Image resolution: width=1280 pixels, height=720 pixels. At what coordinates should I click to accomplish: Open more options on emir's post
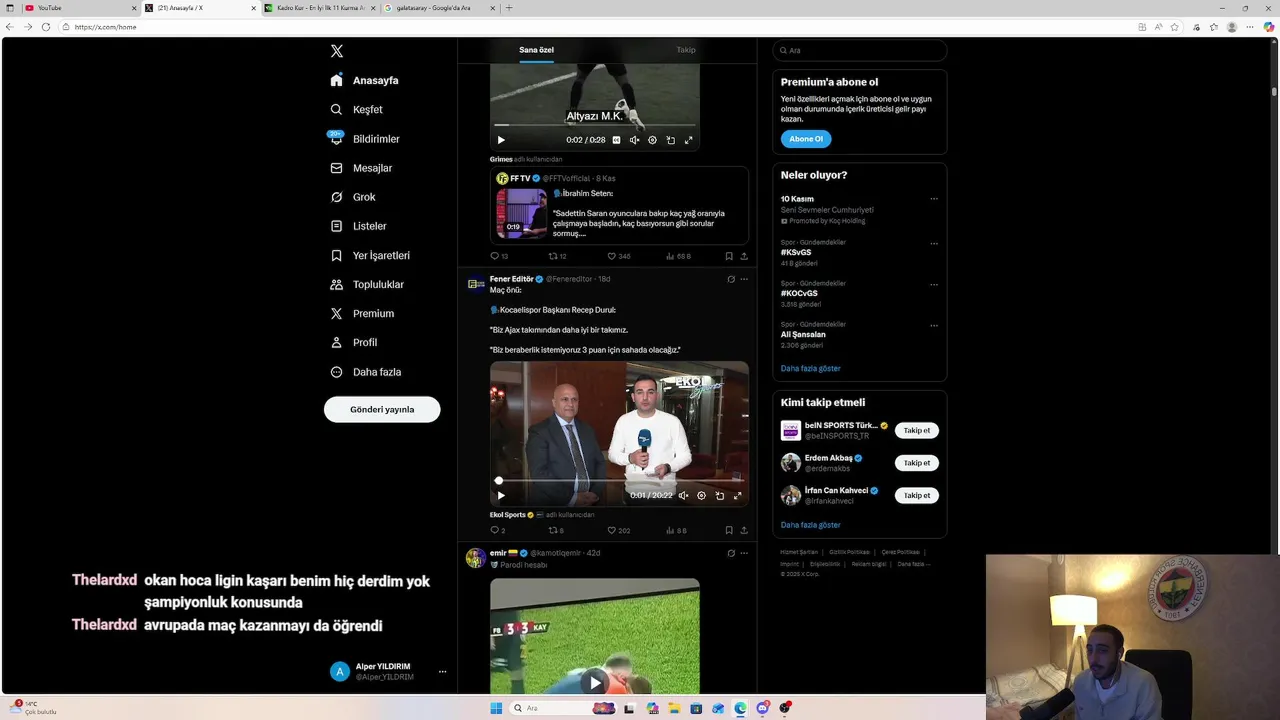pyautogui.click(x=744, y=553)
